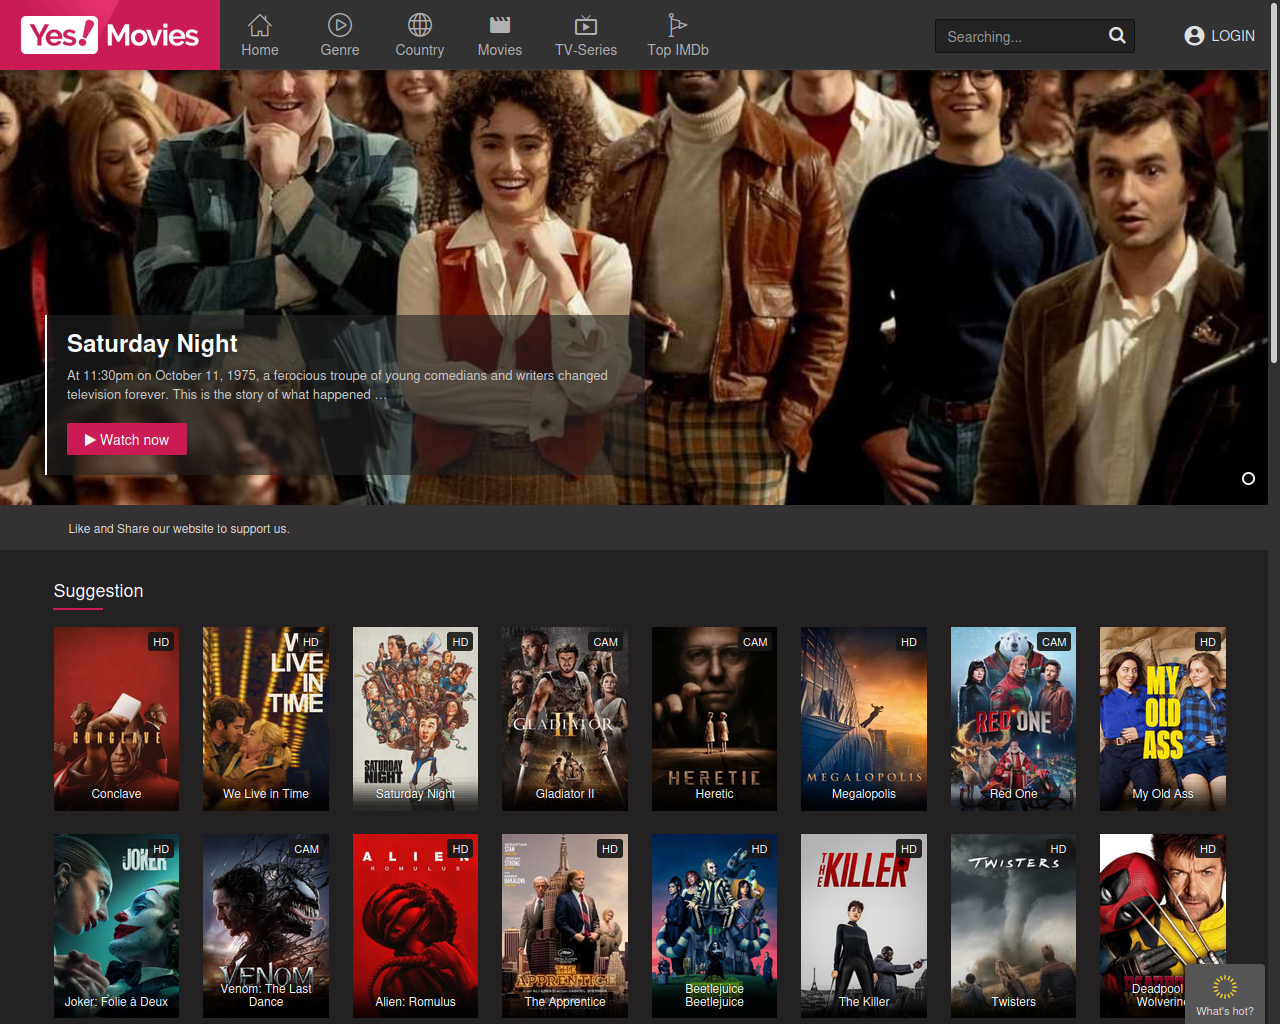Open the Saturday Night banner title
Image resolution: width=1280 pixels, height=1024 pixels.
pos(152,343)
